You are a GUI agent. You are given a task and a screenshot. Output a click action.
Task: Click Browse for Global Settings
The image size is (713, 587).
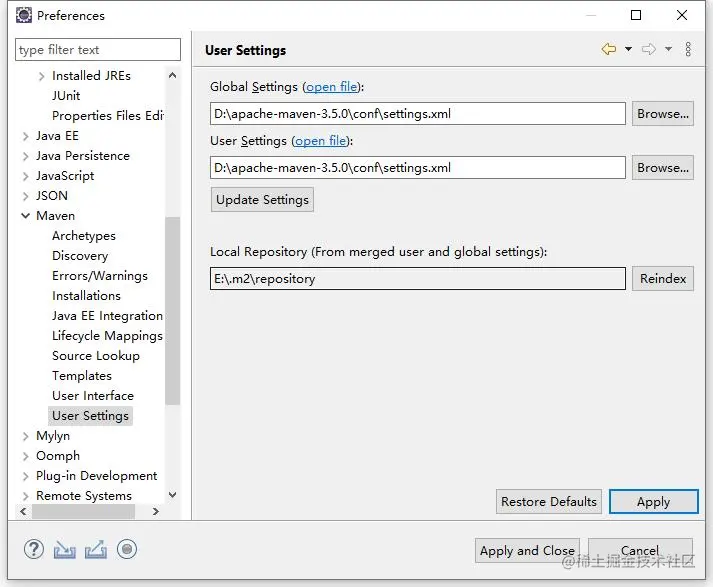coord(663,113)
